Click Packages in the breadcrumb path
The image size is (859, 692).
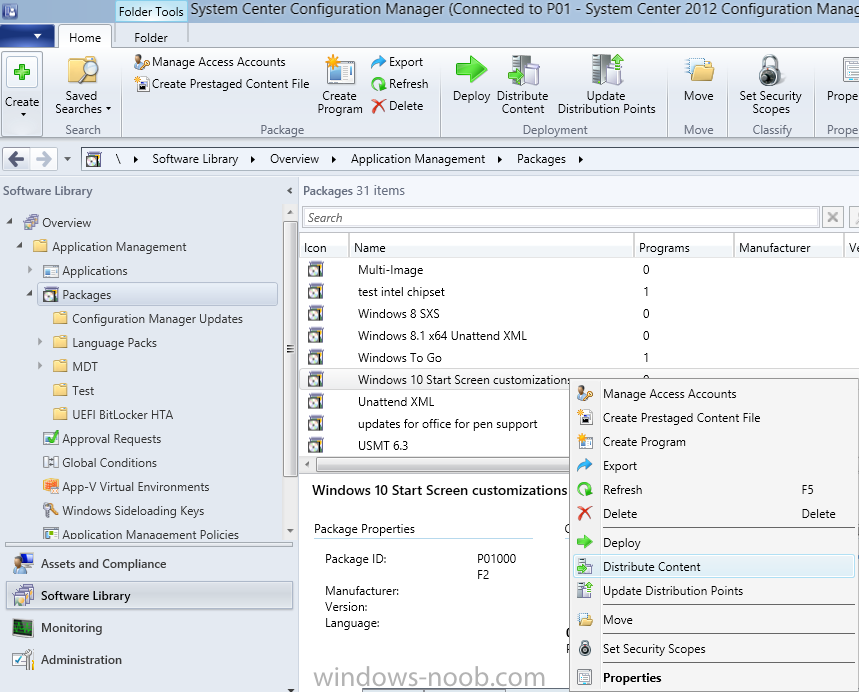[541, 159]
